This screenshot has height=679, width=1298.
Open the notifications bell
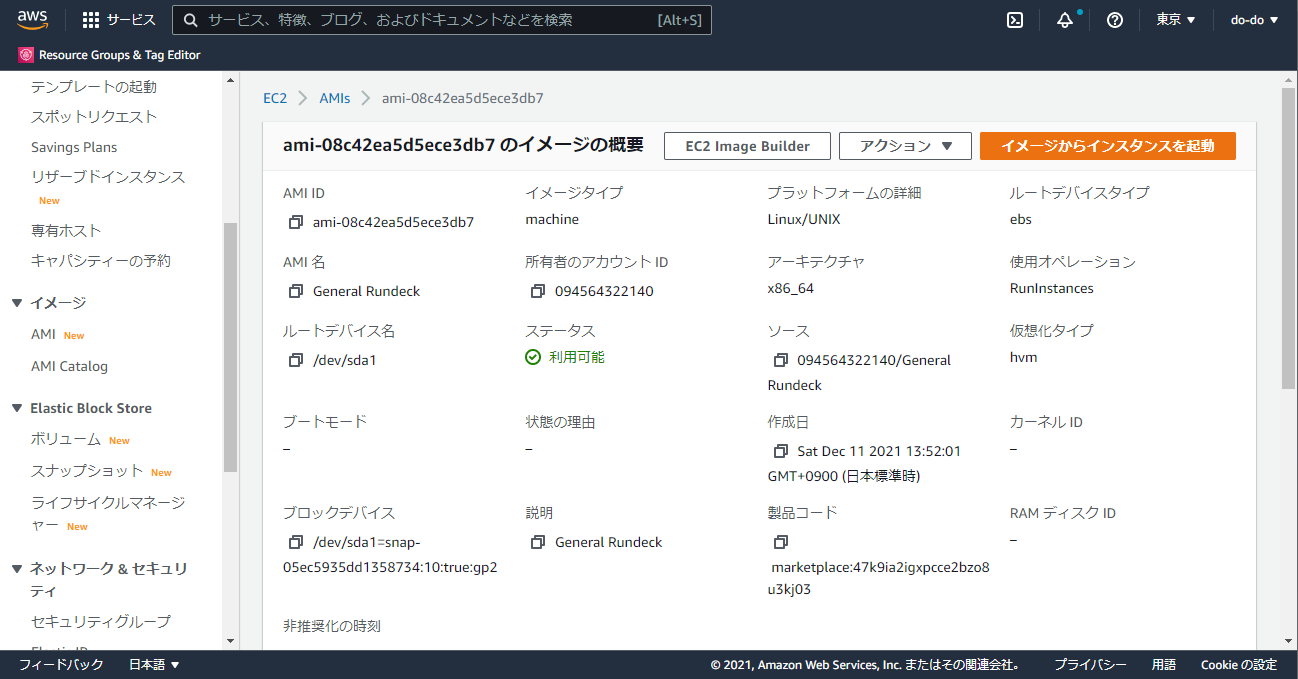tap(1065, 20)
